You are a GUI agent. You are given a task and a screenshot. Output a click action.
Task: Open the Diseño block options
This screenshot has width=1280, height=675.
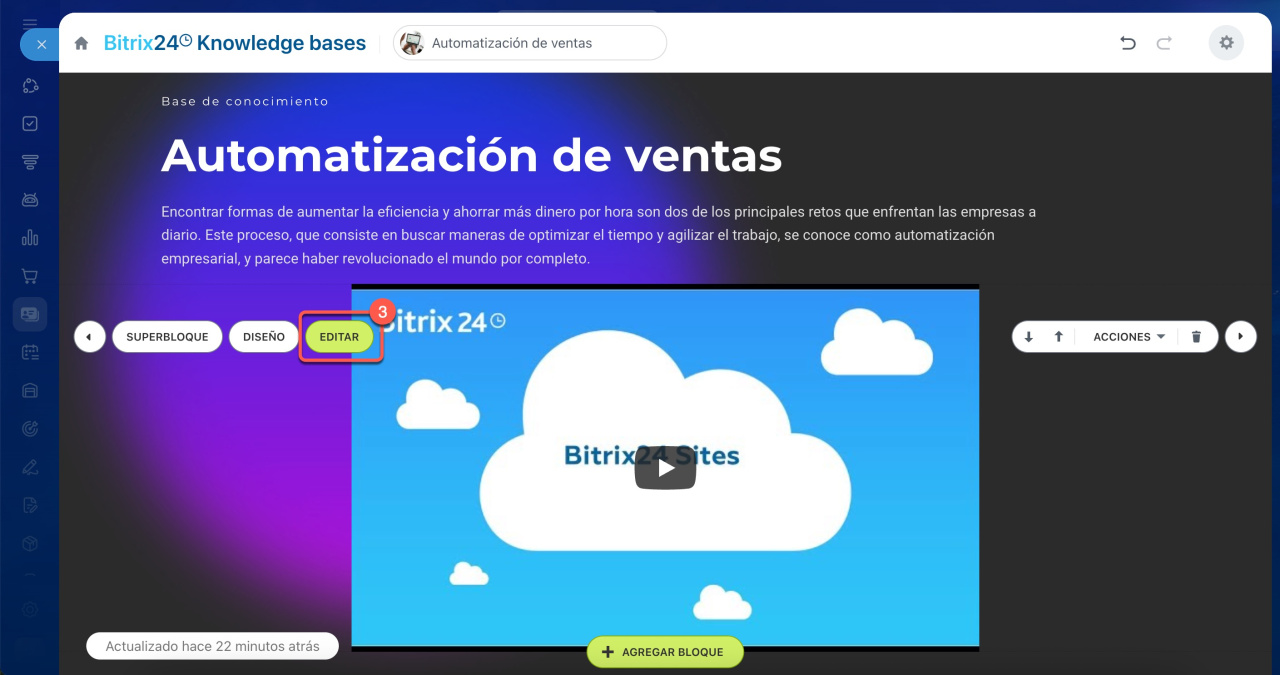tap(264, 337)
